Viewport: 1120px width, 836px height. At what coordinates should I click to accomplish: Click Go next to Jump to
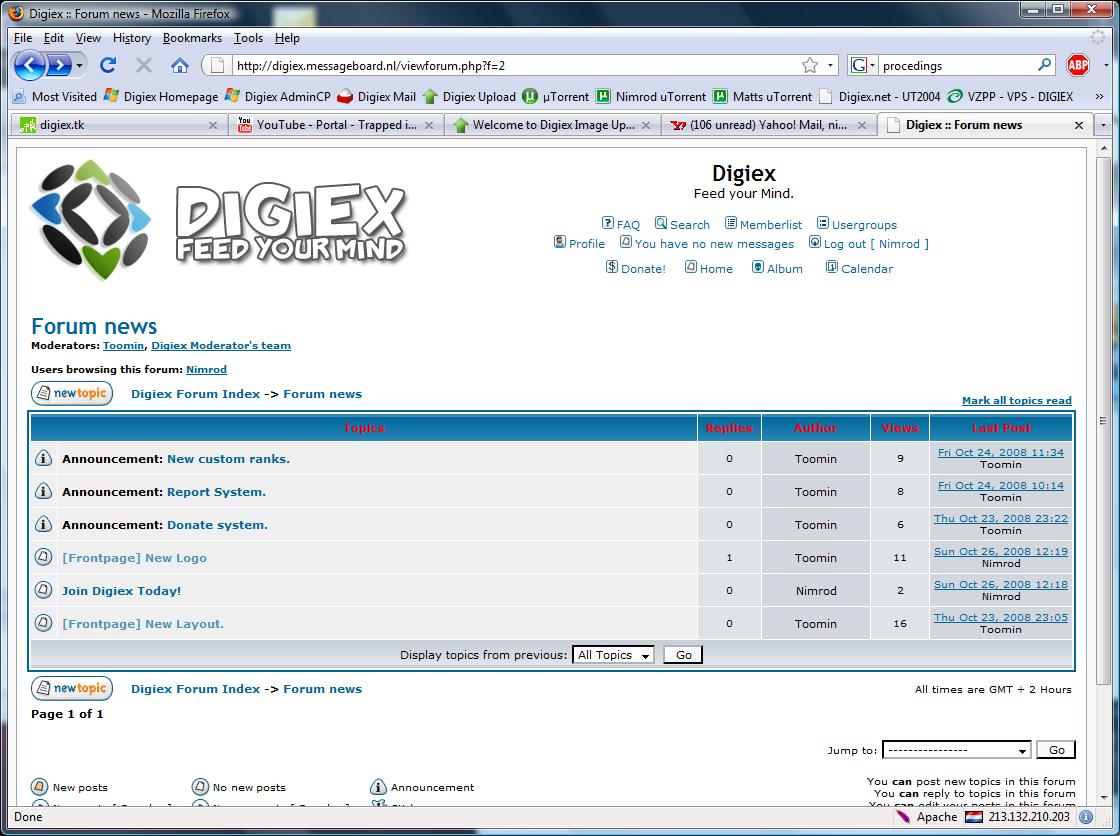pos(1056,750)
